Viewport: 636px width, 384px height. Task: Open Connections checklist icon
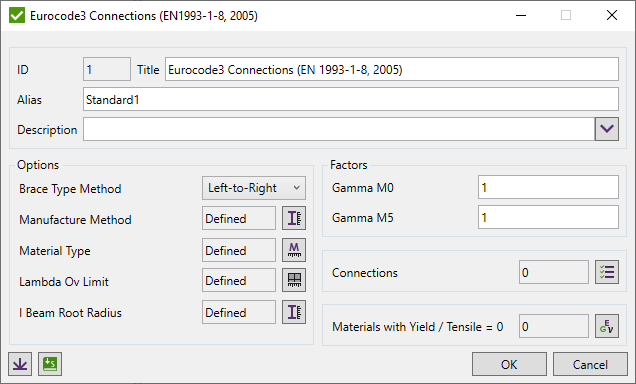click(x=607, y=272)
